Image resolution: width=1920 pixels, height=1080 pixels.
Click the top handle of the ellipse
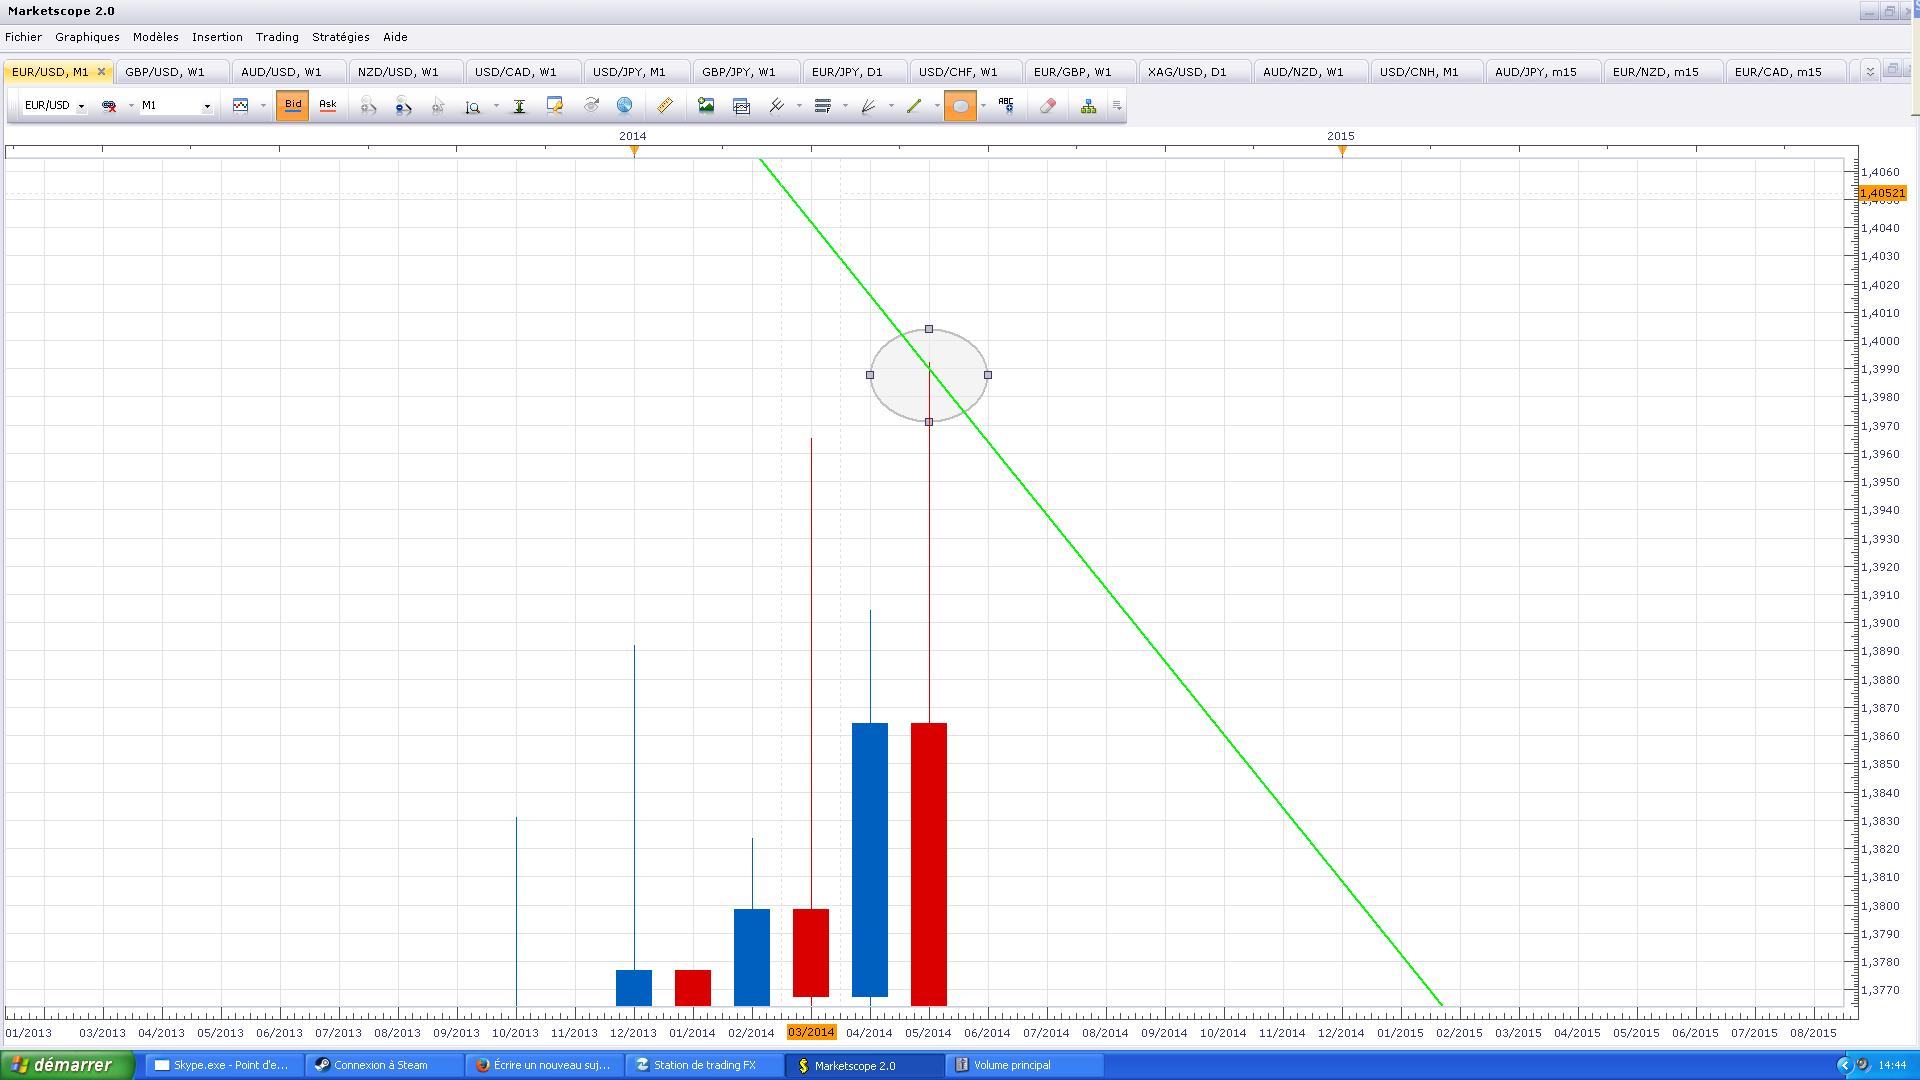click(929, 329)
